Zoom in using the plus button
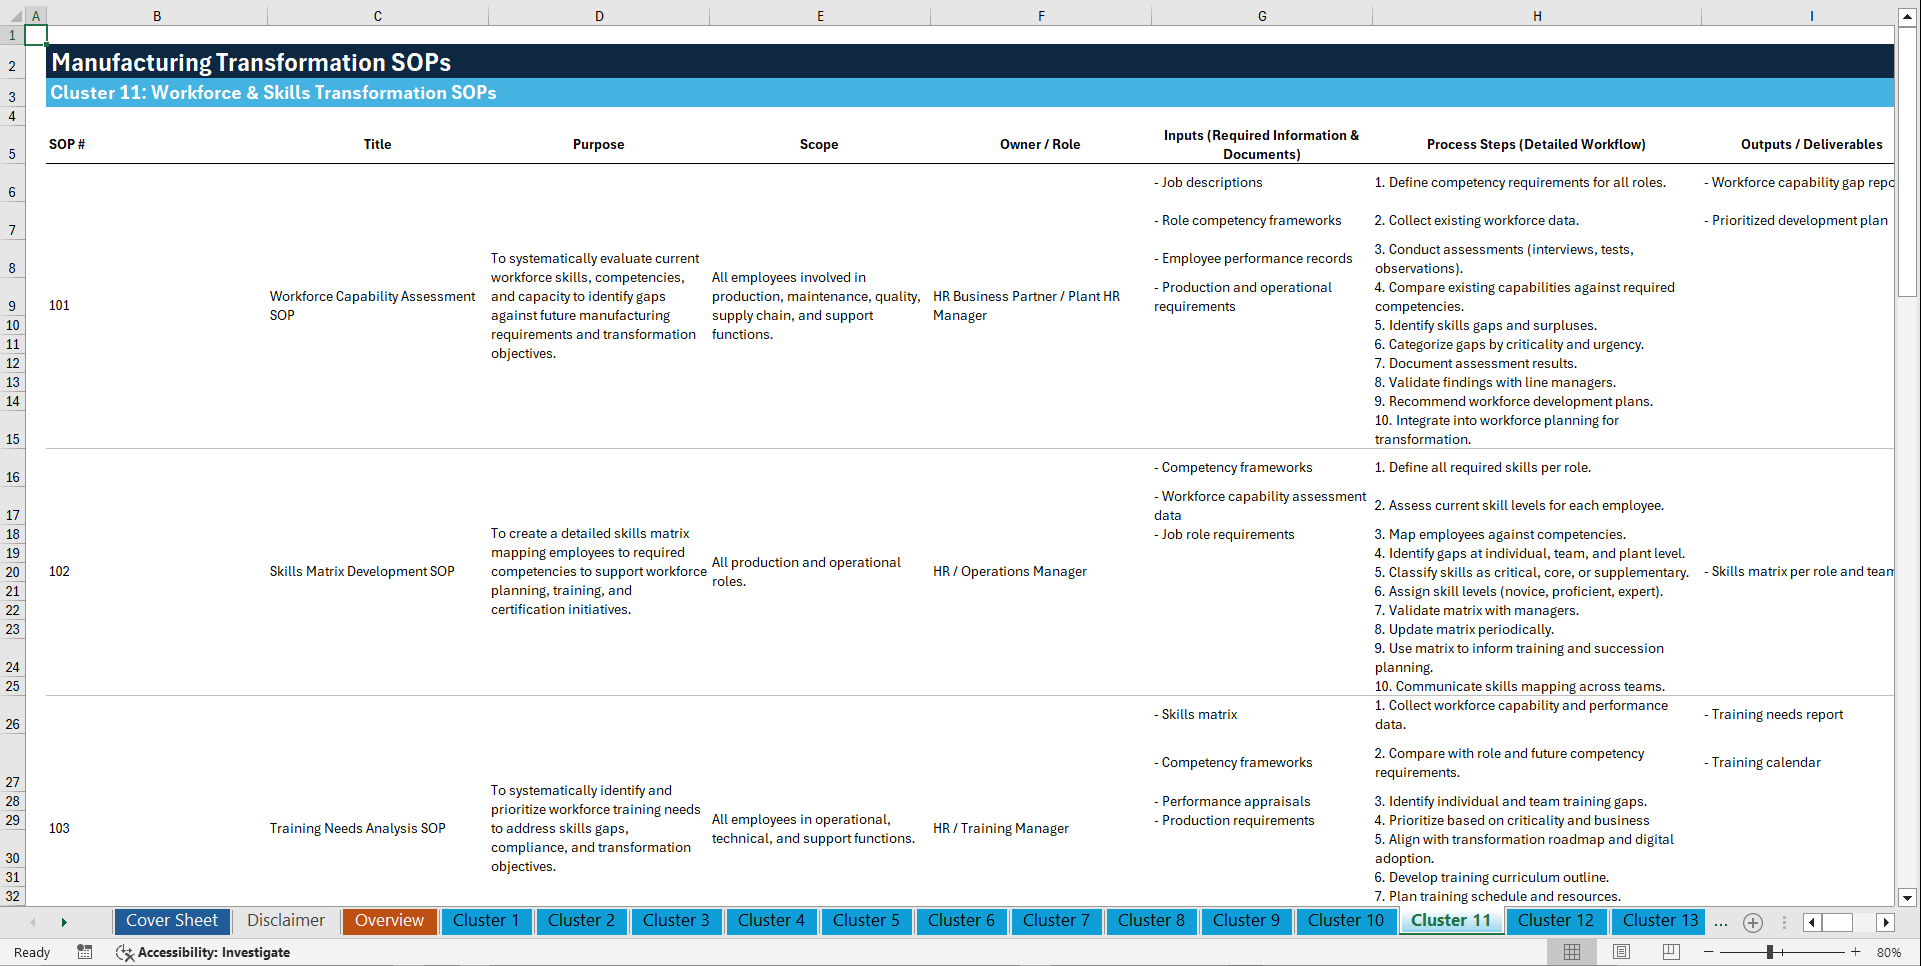This screenshot has width=1921, height=966. pyautogui.click(x=1855, y=952)
